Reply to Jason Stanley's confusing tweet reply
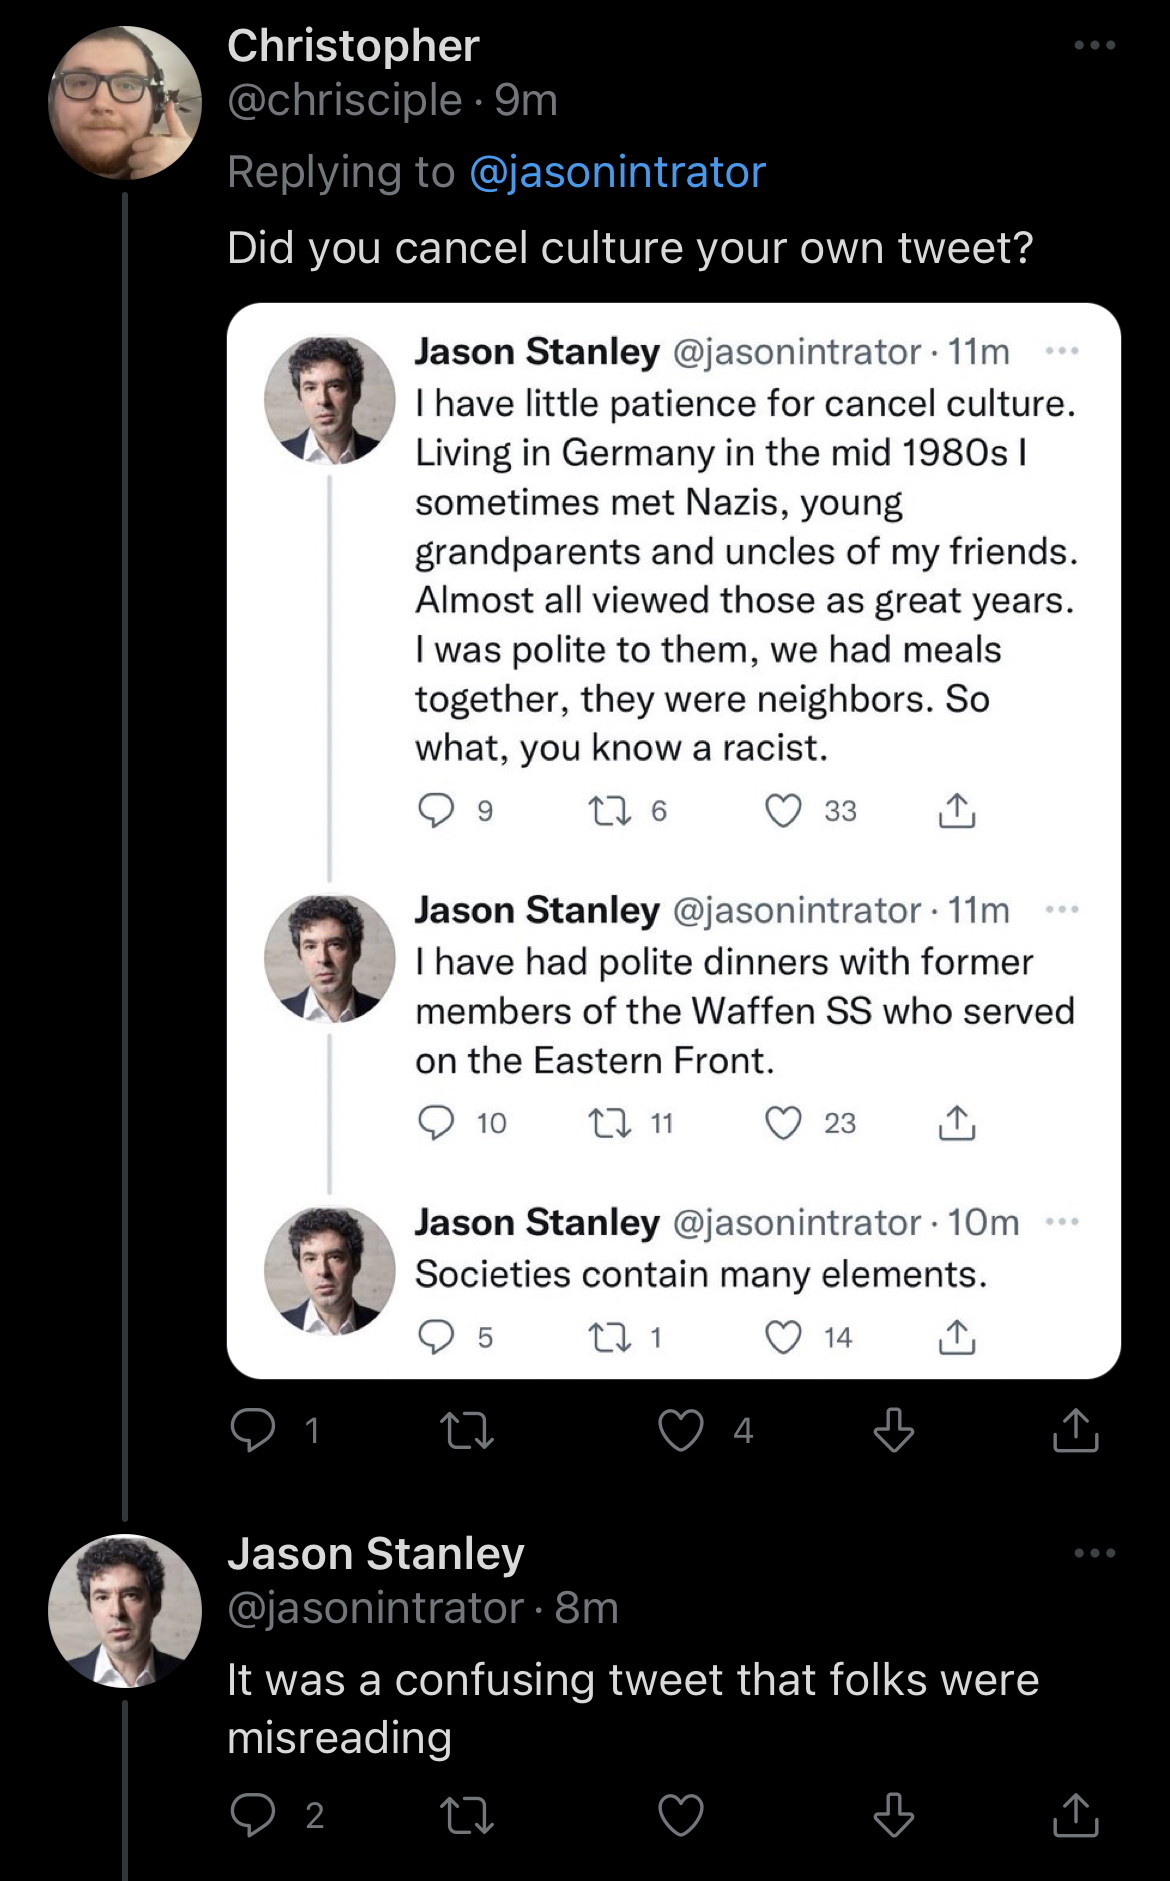Screen dimensions: 1170x1881 [x=253, y=1815]
